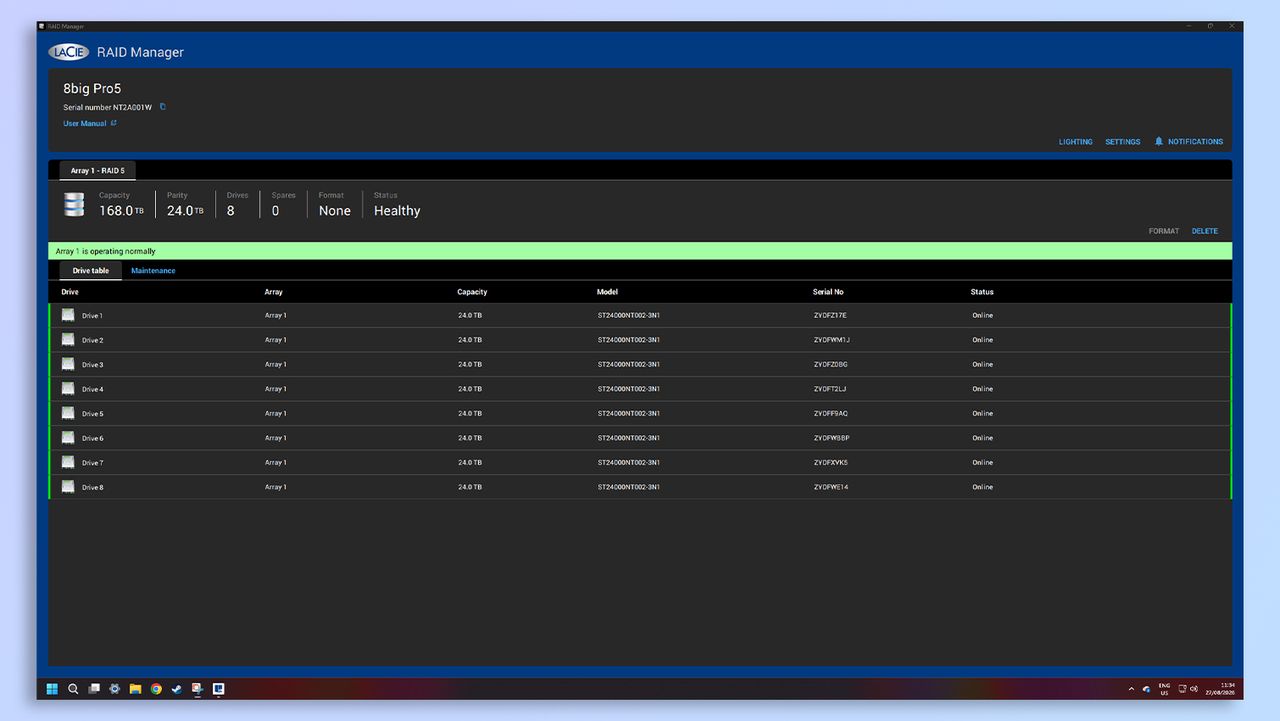Select serial number ZVDFF9AQ

tap(831, 414)
